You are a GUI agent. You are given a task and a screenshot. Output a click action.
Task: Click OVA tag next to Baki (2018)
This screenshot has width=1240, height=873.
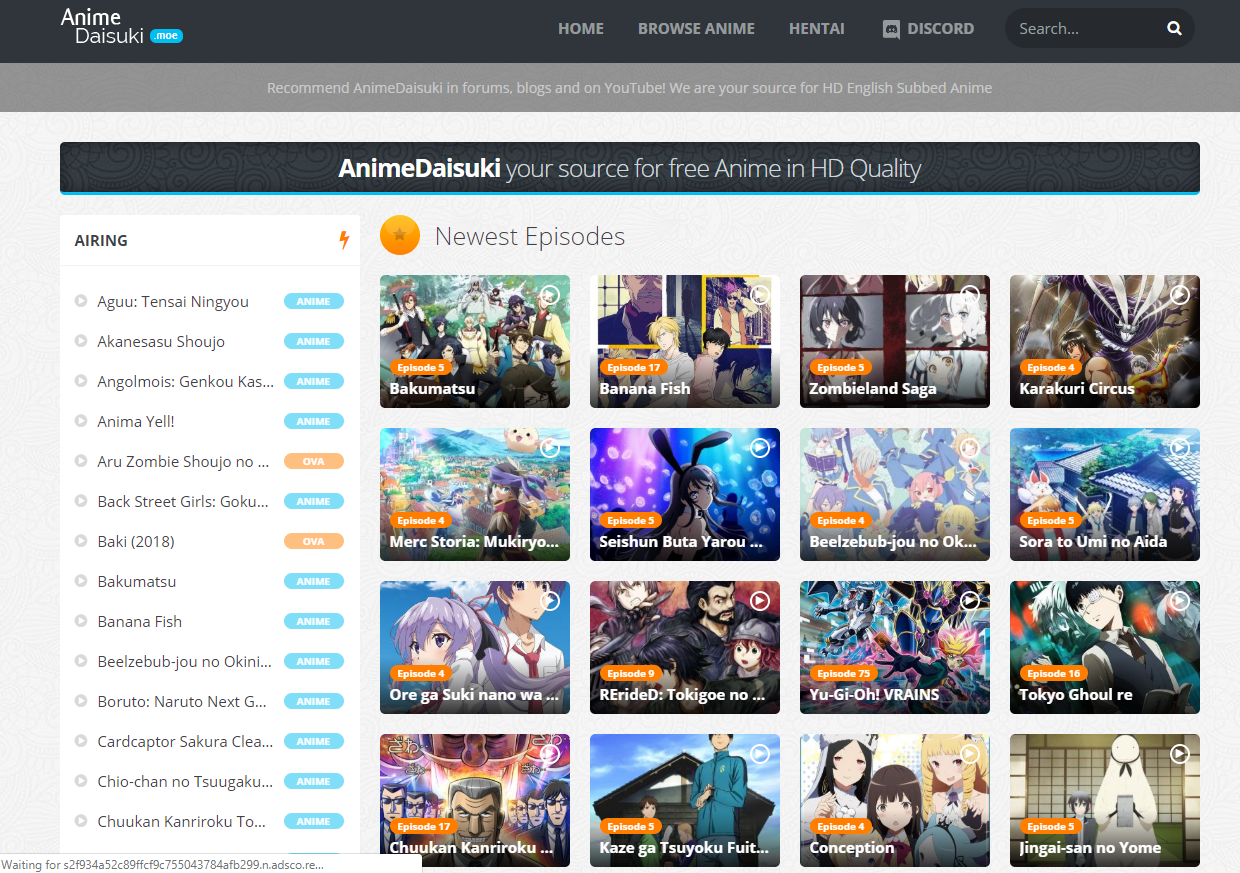click(x=314, y=541)
